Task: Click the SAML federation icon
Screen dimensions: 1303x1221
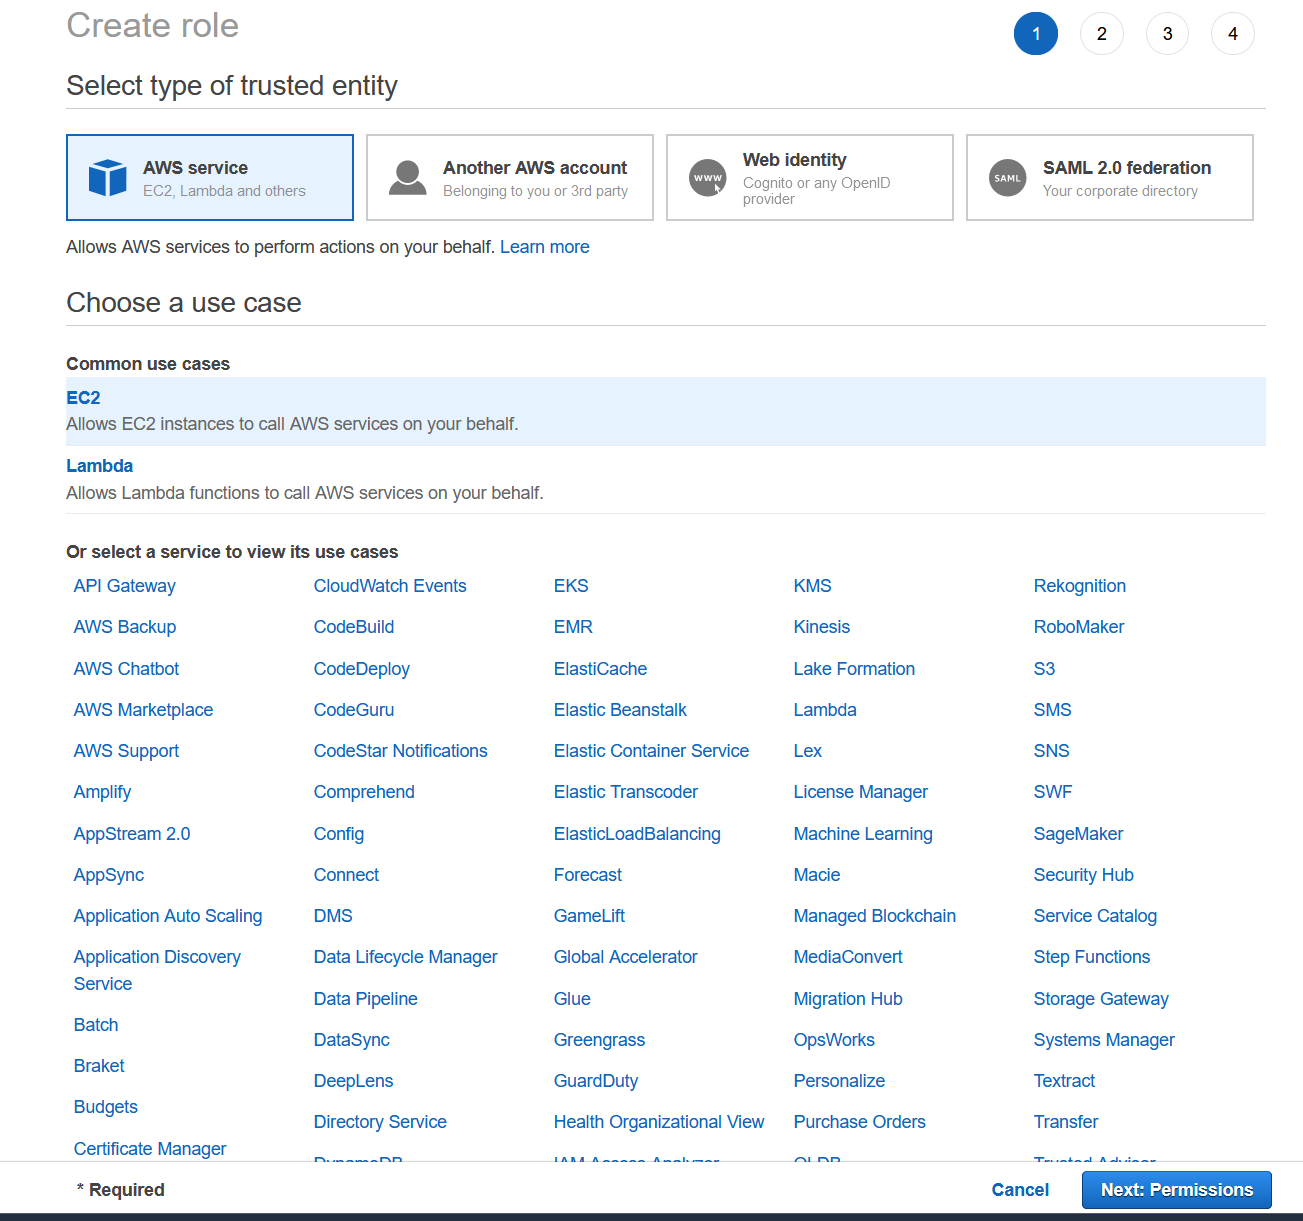Action: coord(1008,178)
